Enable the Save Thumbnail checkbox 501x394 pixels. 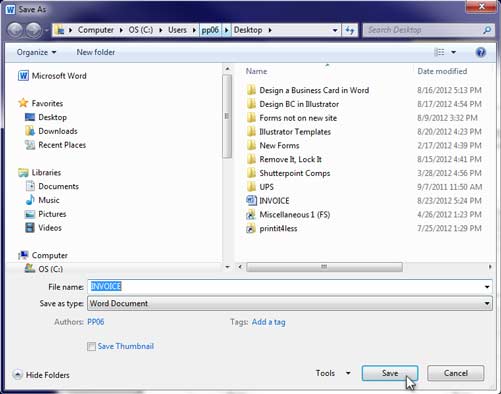pos(91,346)
